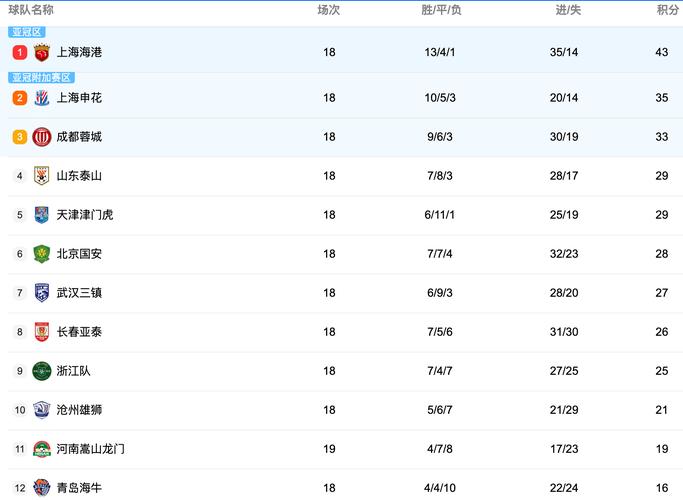Screen dimensions: 683x500
Task: Click the Qingdao Hainiu (青岛海牛) team crest
Action: tap(41, 488)
